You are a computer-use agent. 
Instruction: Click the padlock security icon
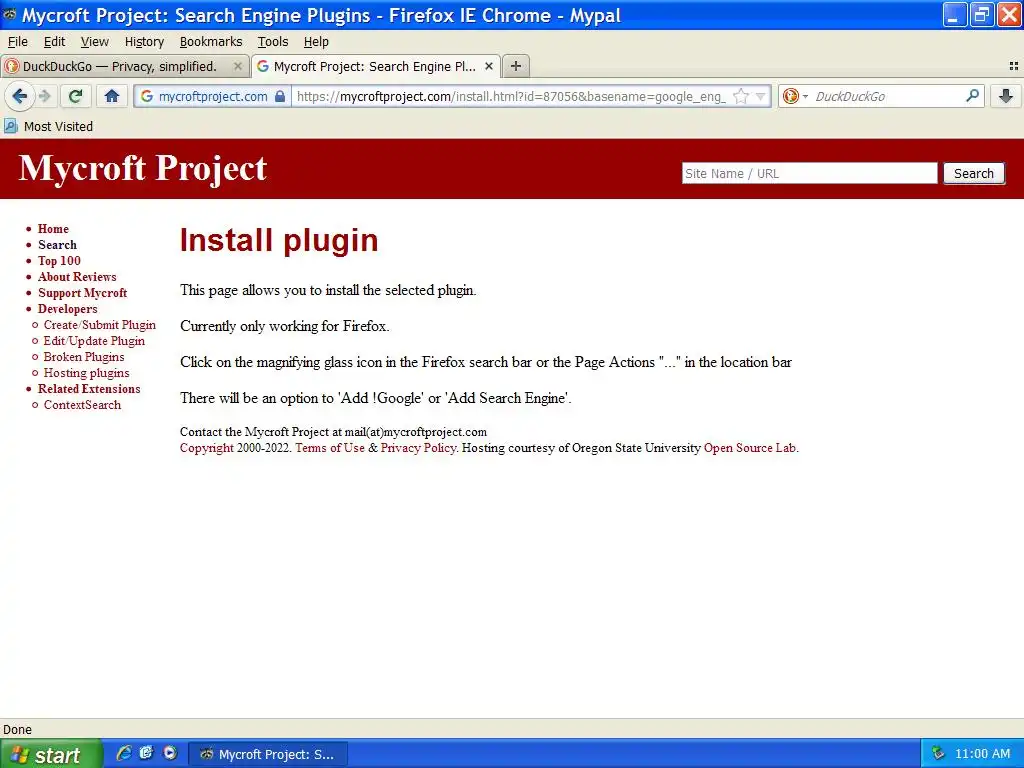(280, 97)
